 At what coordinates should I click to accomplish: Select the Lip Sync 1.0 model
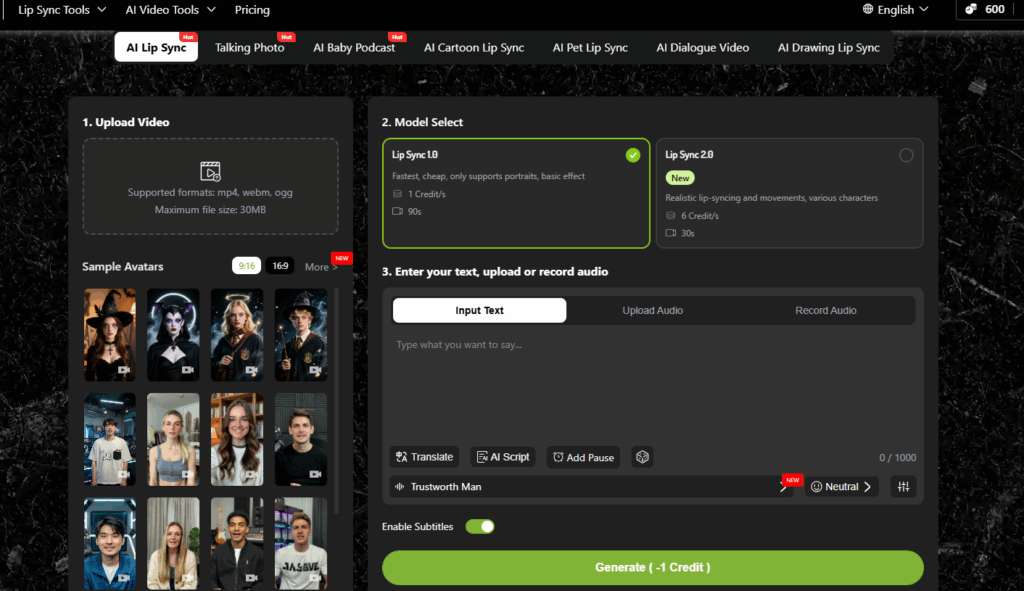point(516,192)
